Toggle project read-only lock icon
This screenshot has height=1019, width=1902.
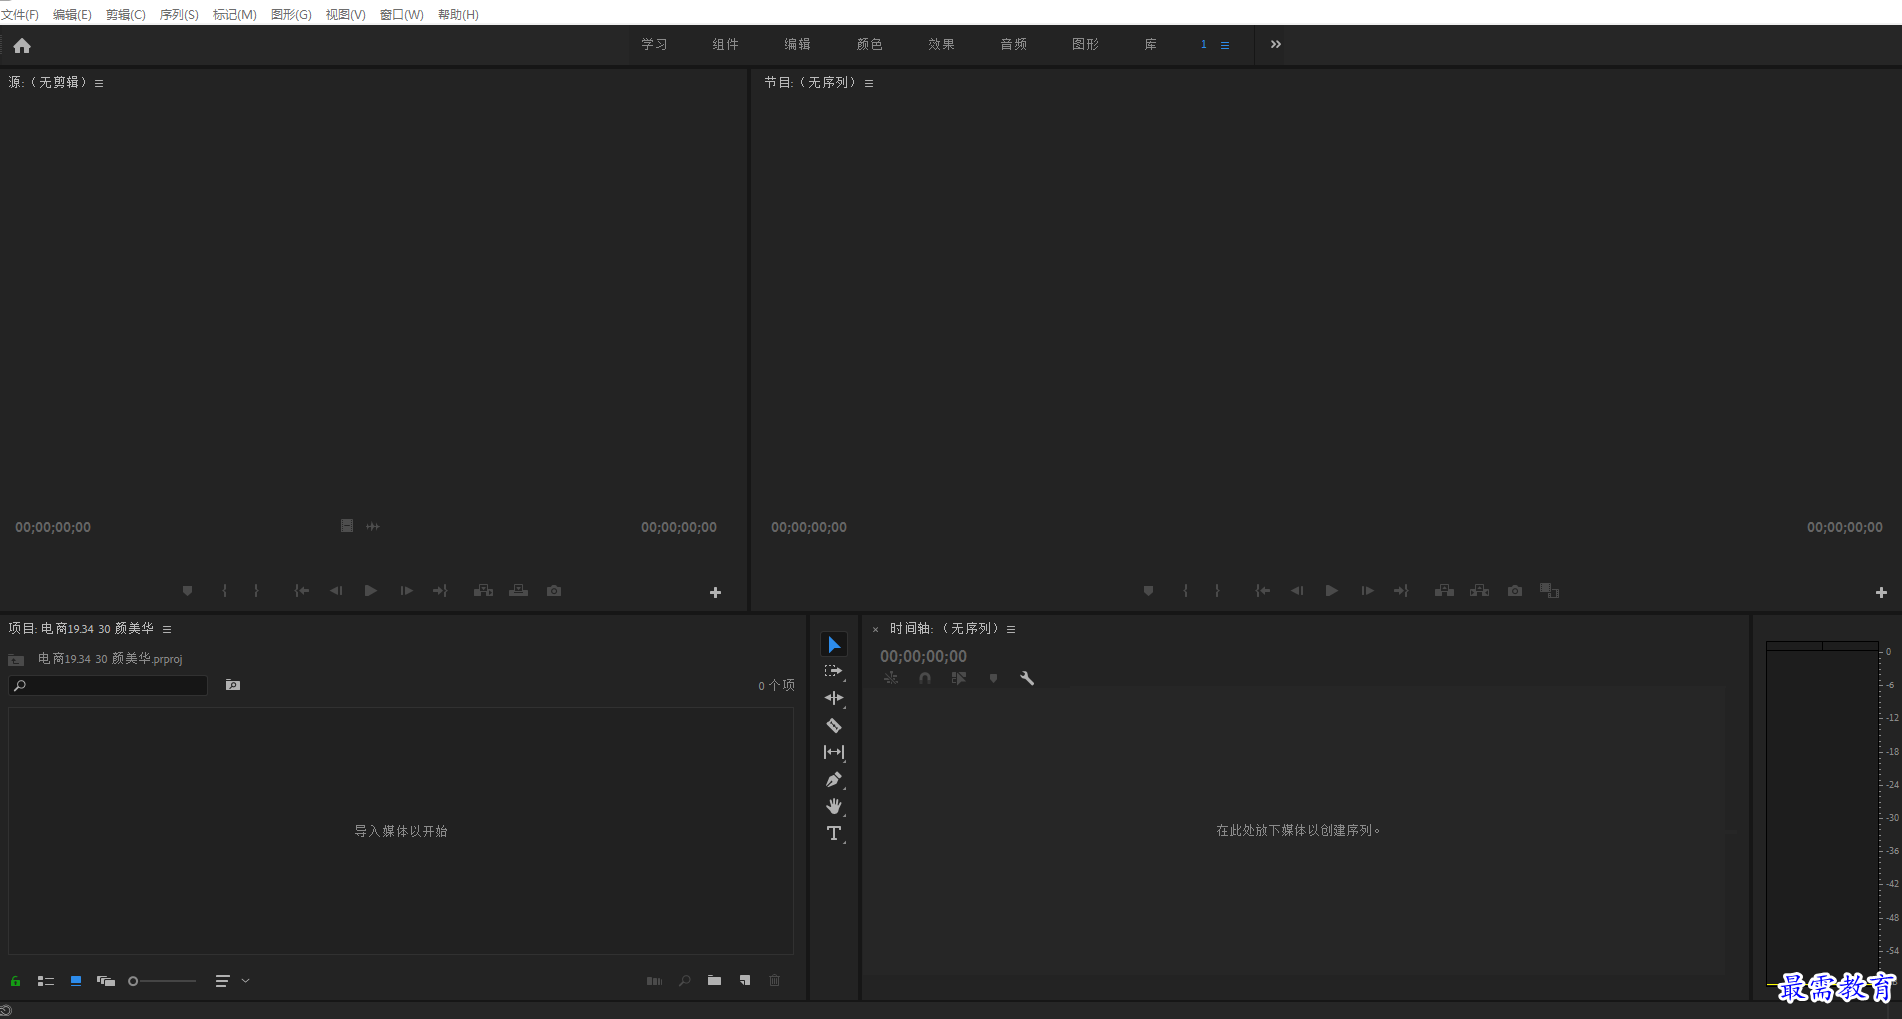click(16, 981)
